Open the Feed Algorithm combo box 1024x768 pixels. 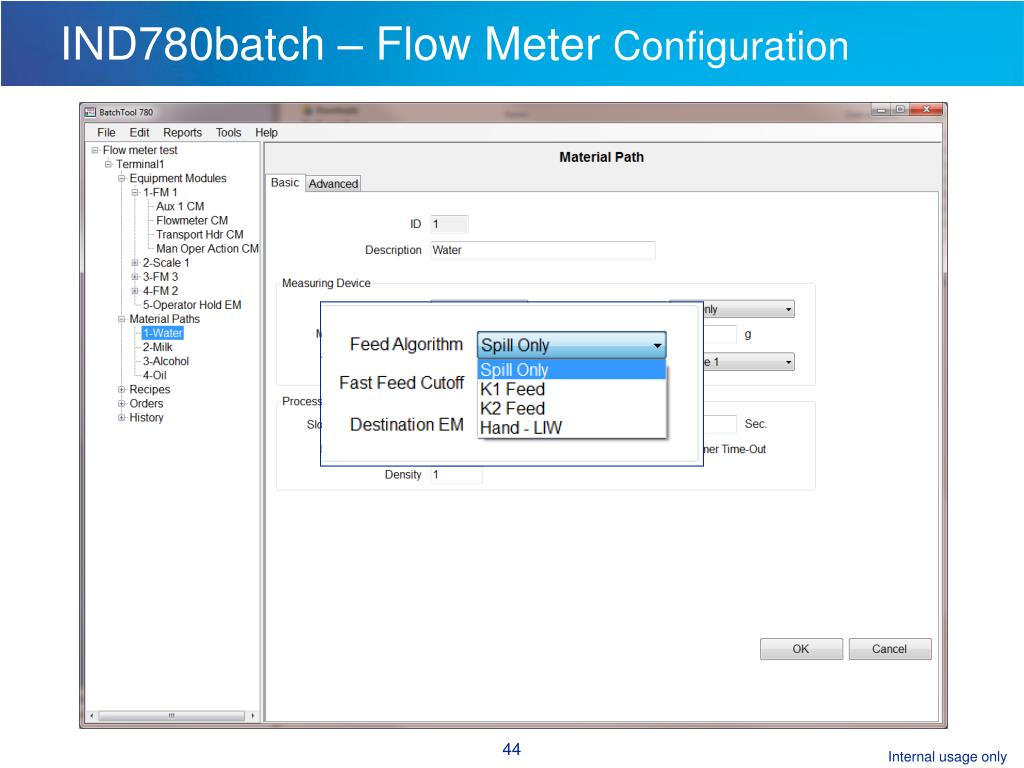(x=571, y=345)
